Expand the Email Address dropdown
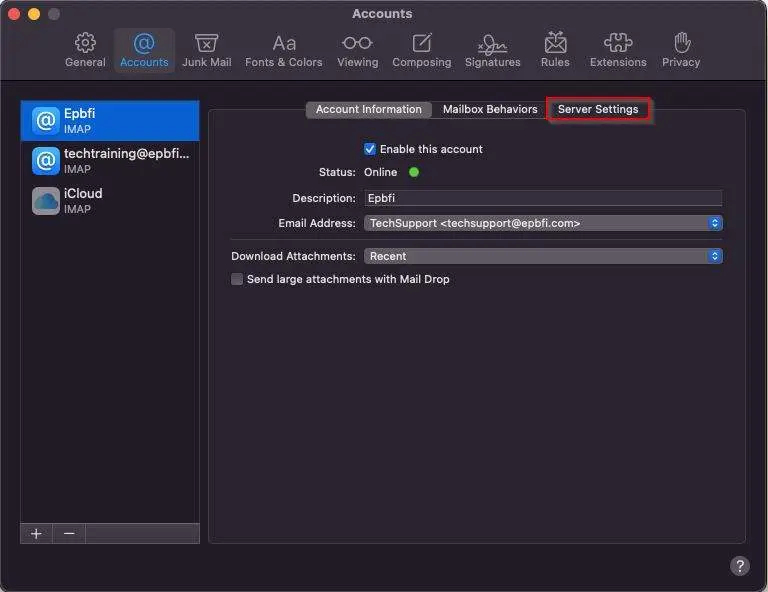 pyautogui.click(x=543, y=224)
